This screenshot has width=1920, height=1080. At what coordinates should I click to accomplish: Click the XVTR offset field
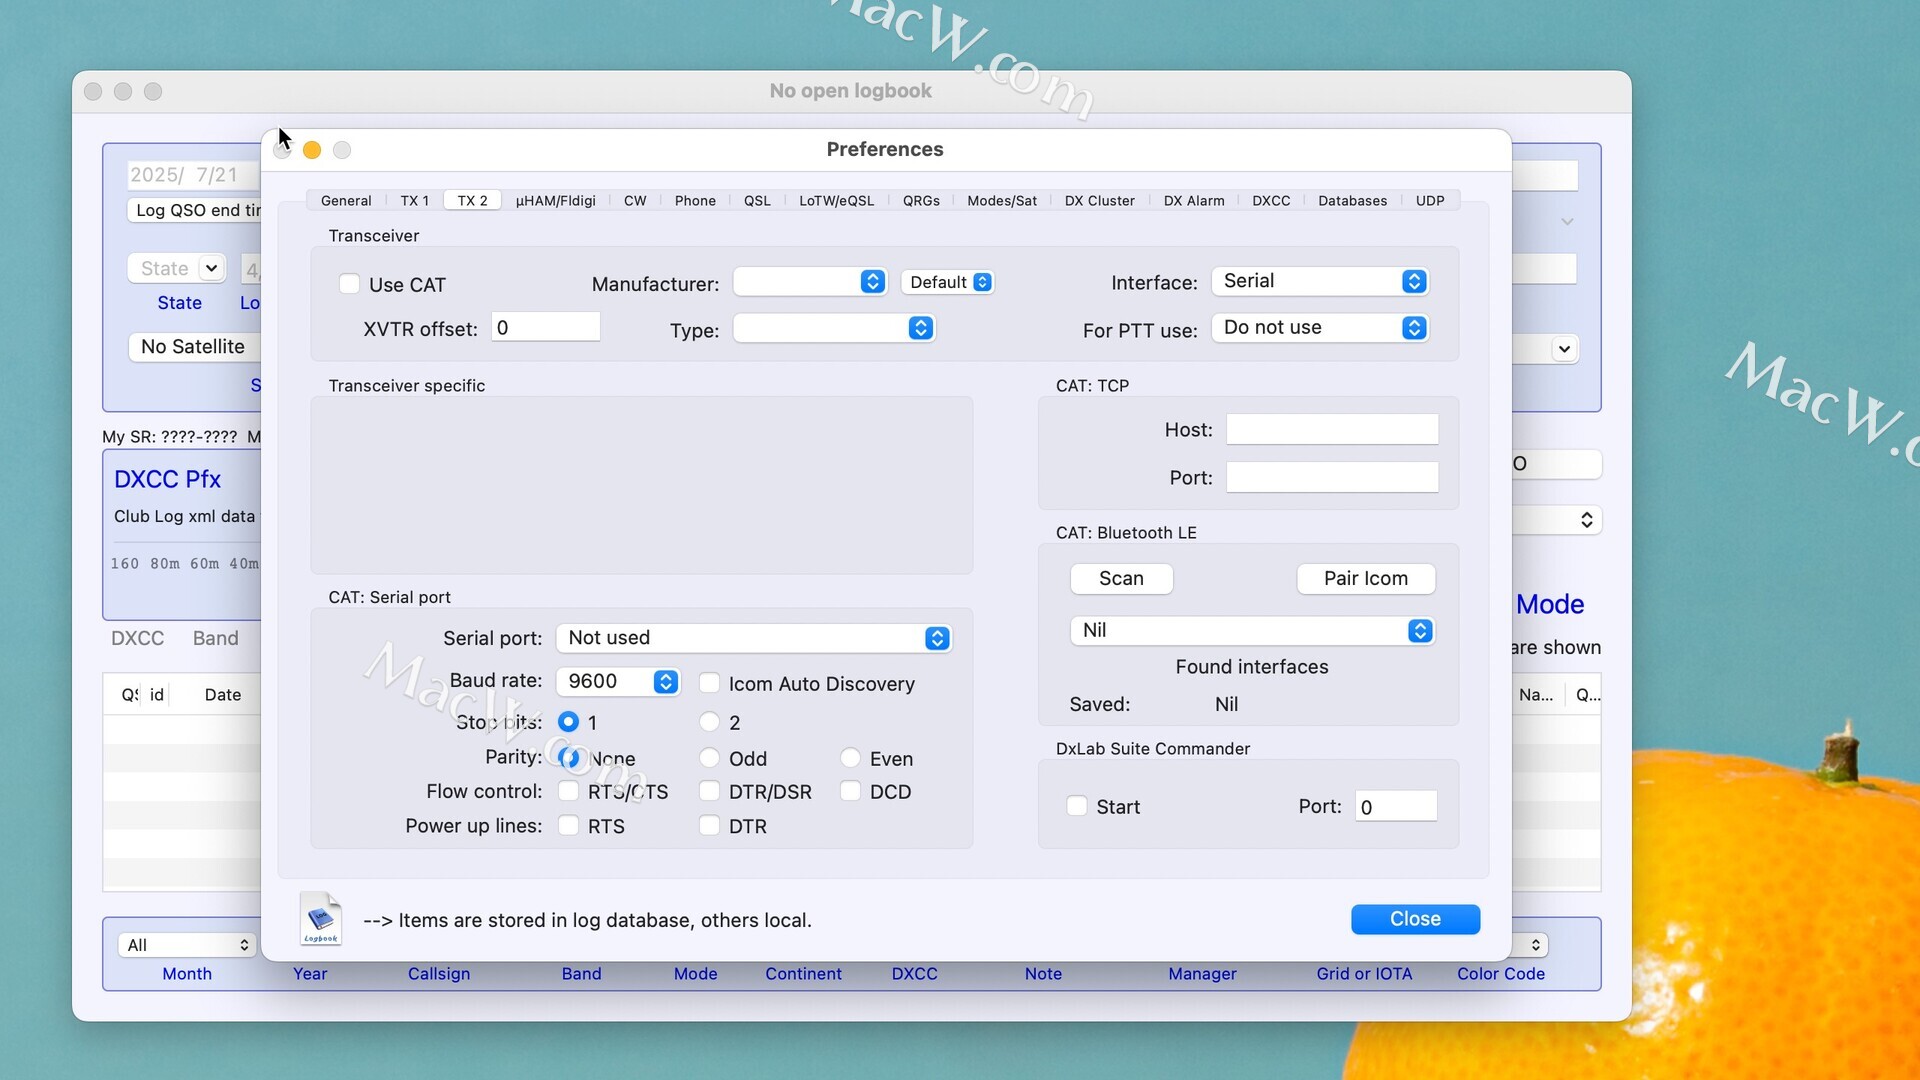click(545, 327)
